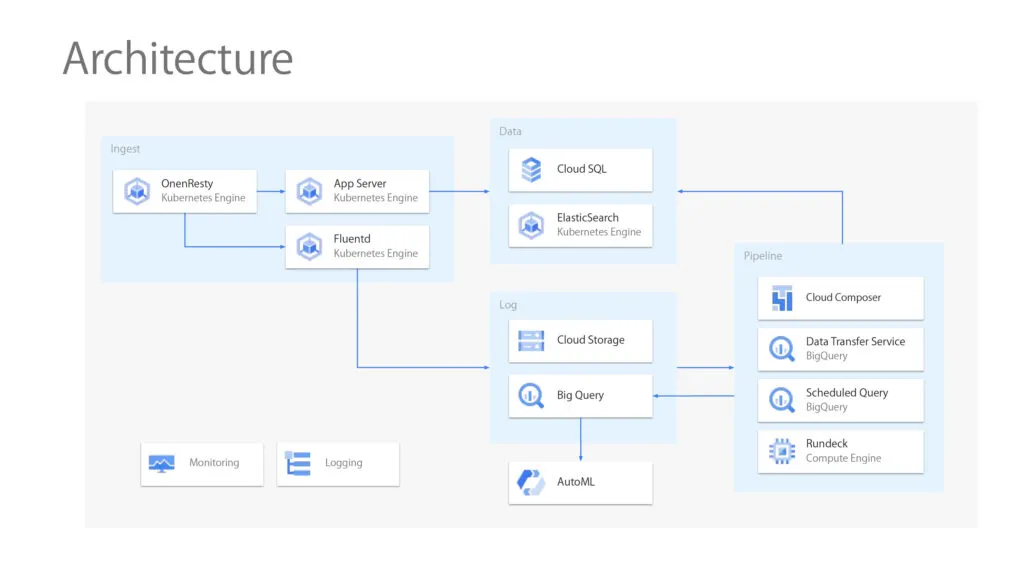This screenshot has width=1024, height=576.
Task: Click "Kubernetes Engine" subtitle under Fluentd
Action: click(376, 253)
